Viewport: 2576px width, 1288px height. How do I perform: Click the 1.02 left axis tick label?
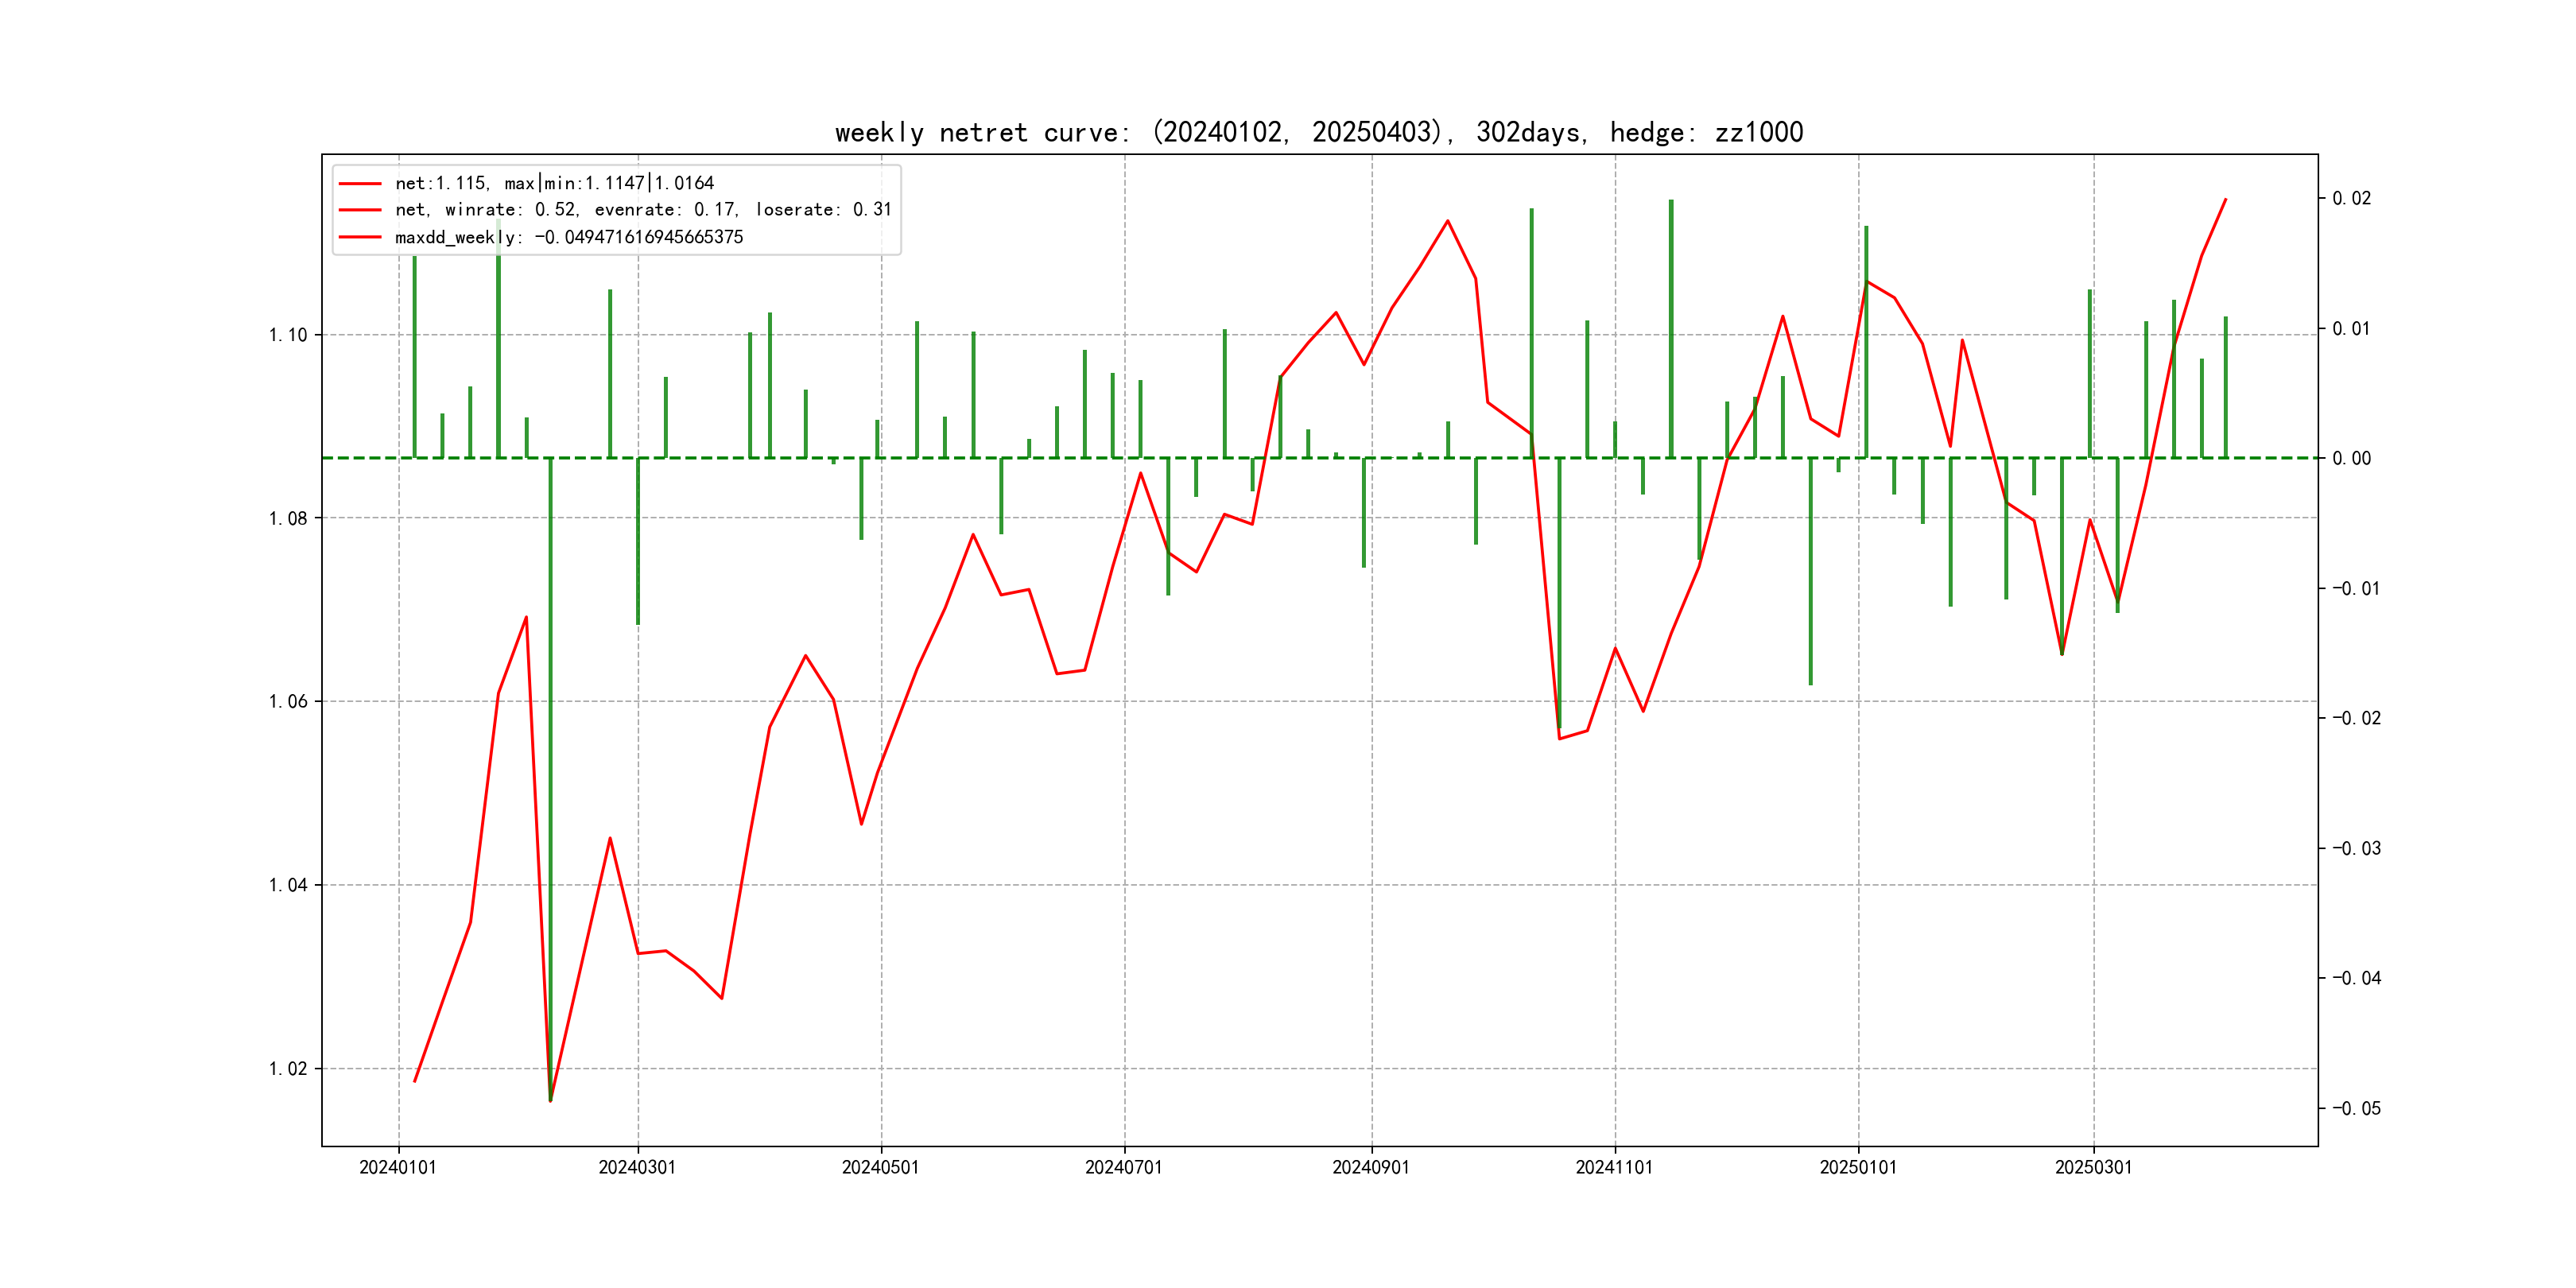(288, 1069)
